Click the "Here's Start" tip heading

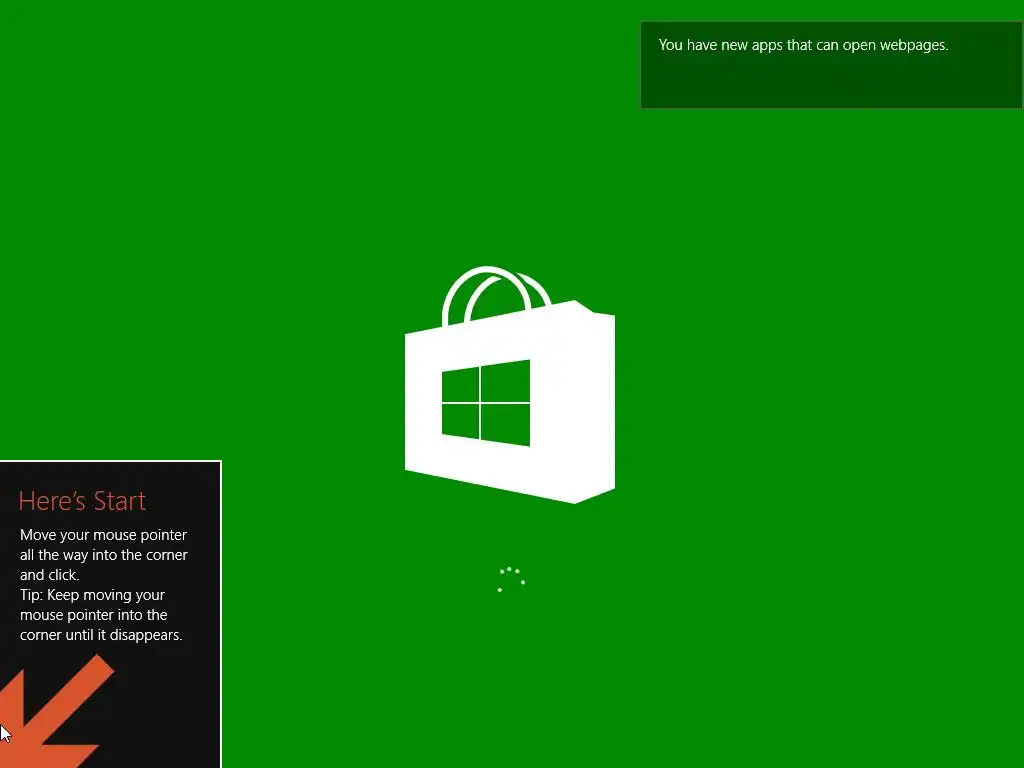(x=82, y=501)
